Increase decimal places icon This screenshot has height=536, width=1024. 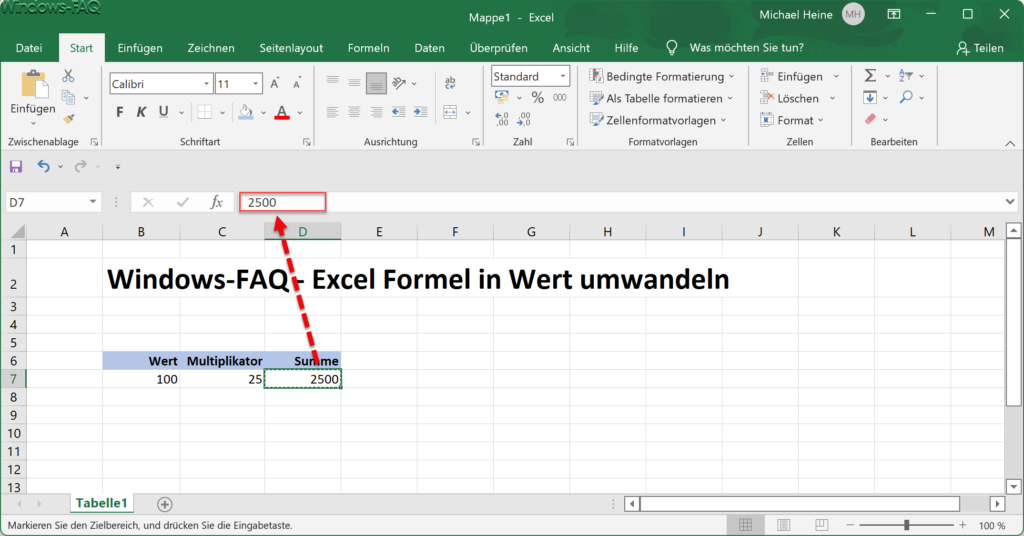coord(502,119)
